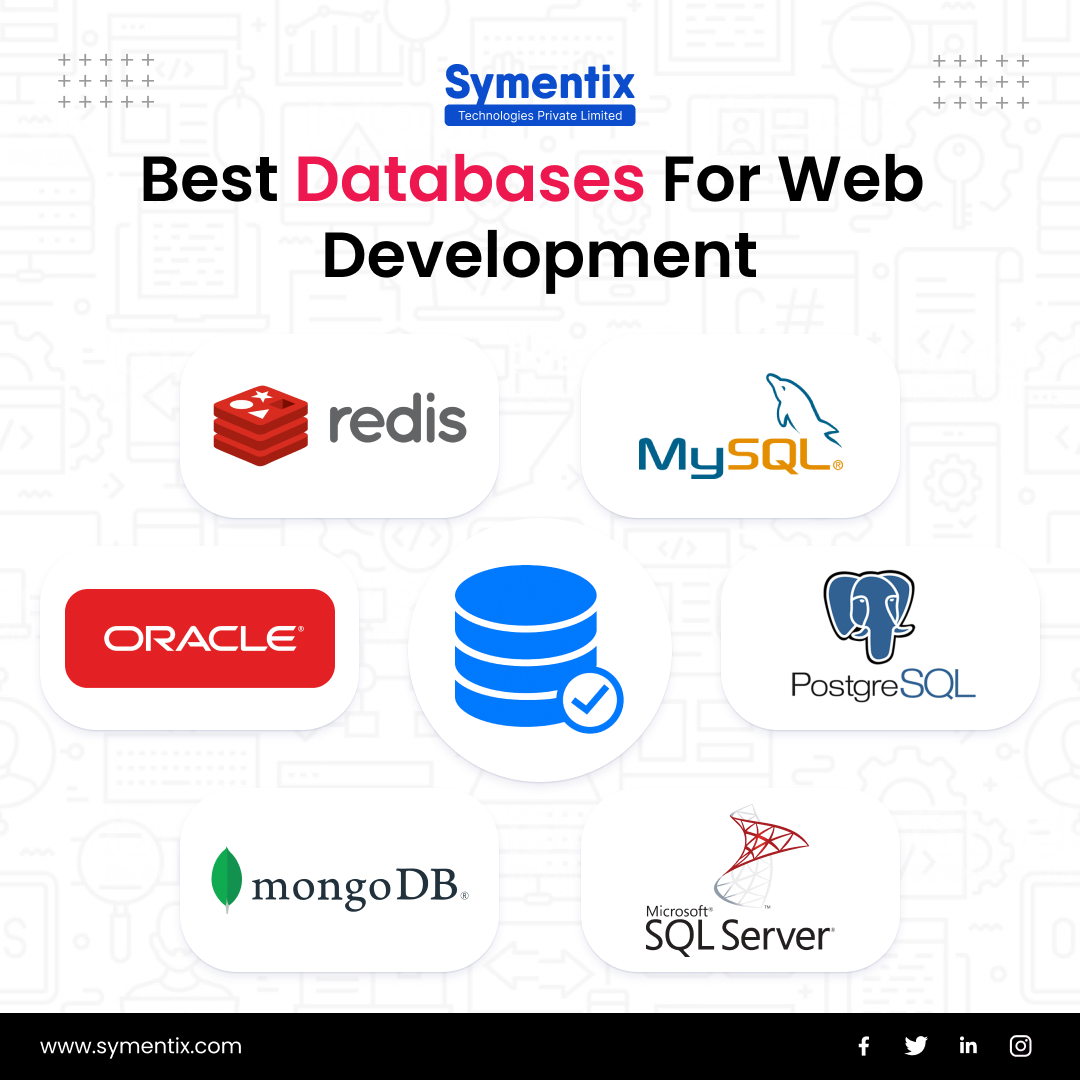Visit the www.symentix.com link
Image resolution: width=1080 pixels, height=1080 pixels.
click(x=141, y=1046)
